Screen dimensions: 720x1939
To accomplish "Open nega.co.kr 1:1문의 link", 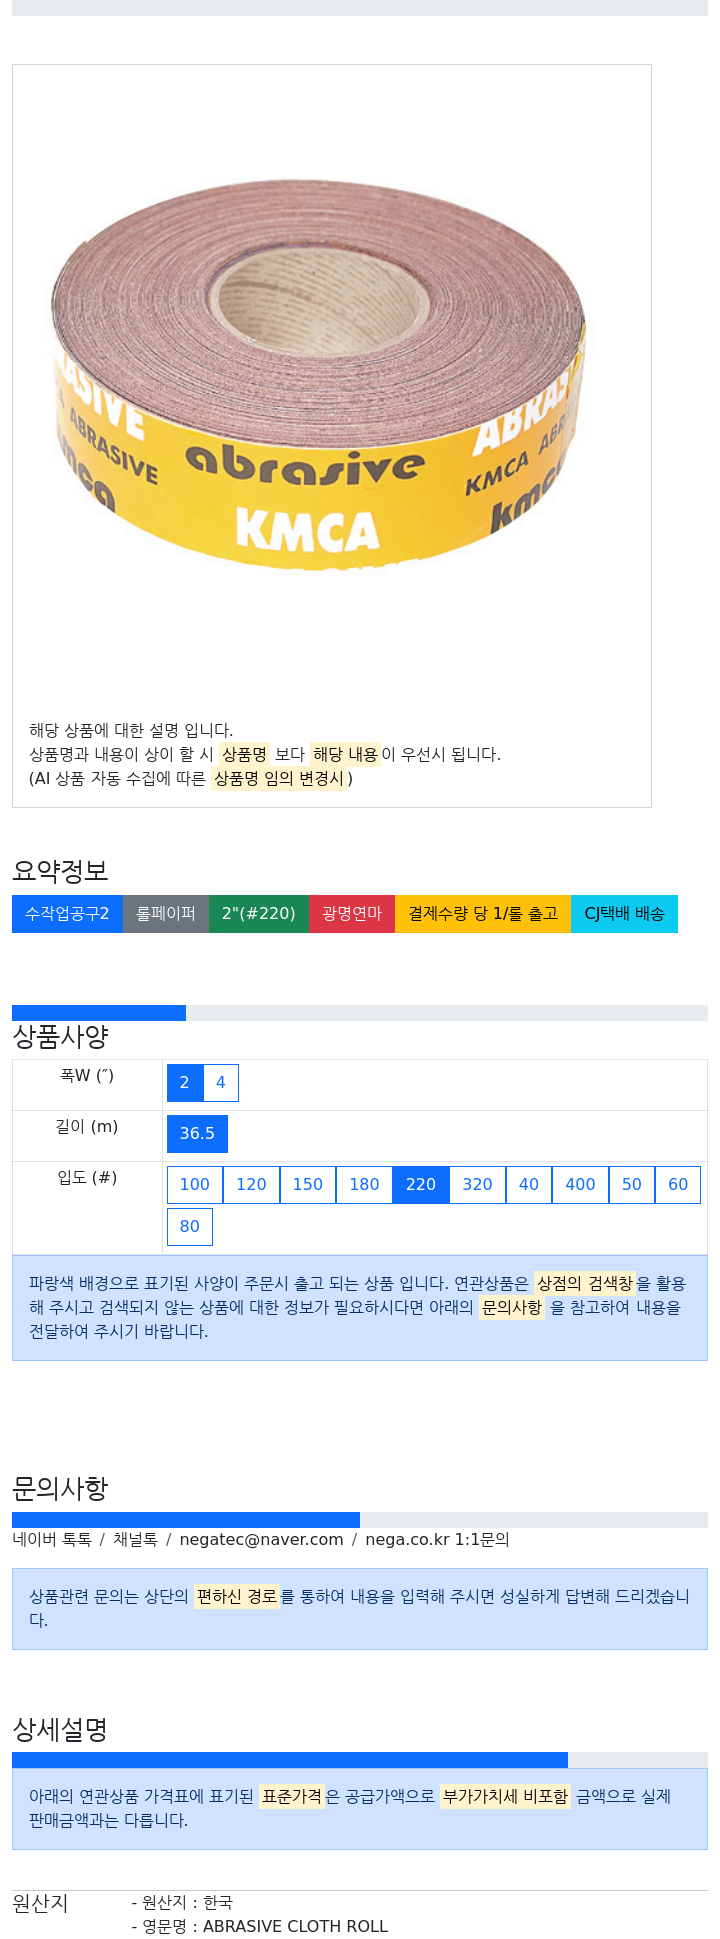I will [437, 1540].
